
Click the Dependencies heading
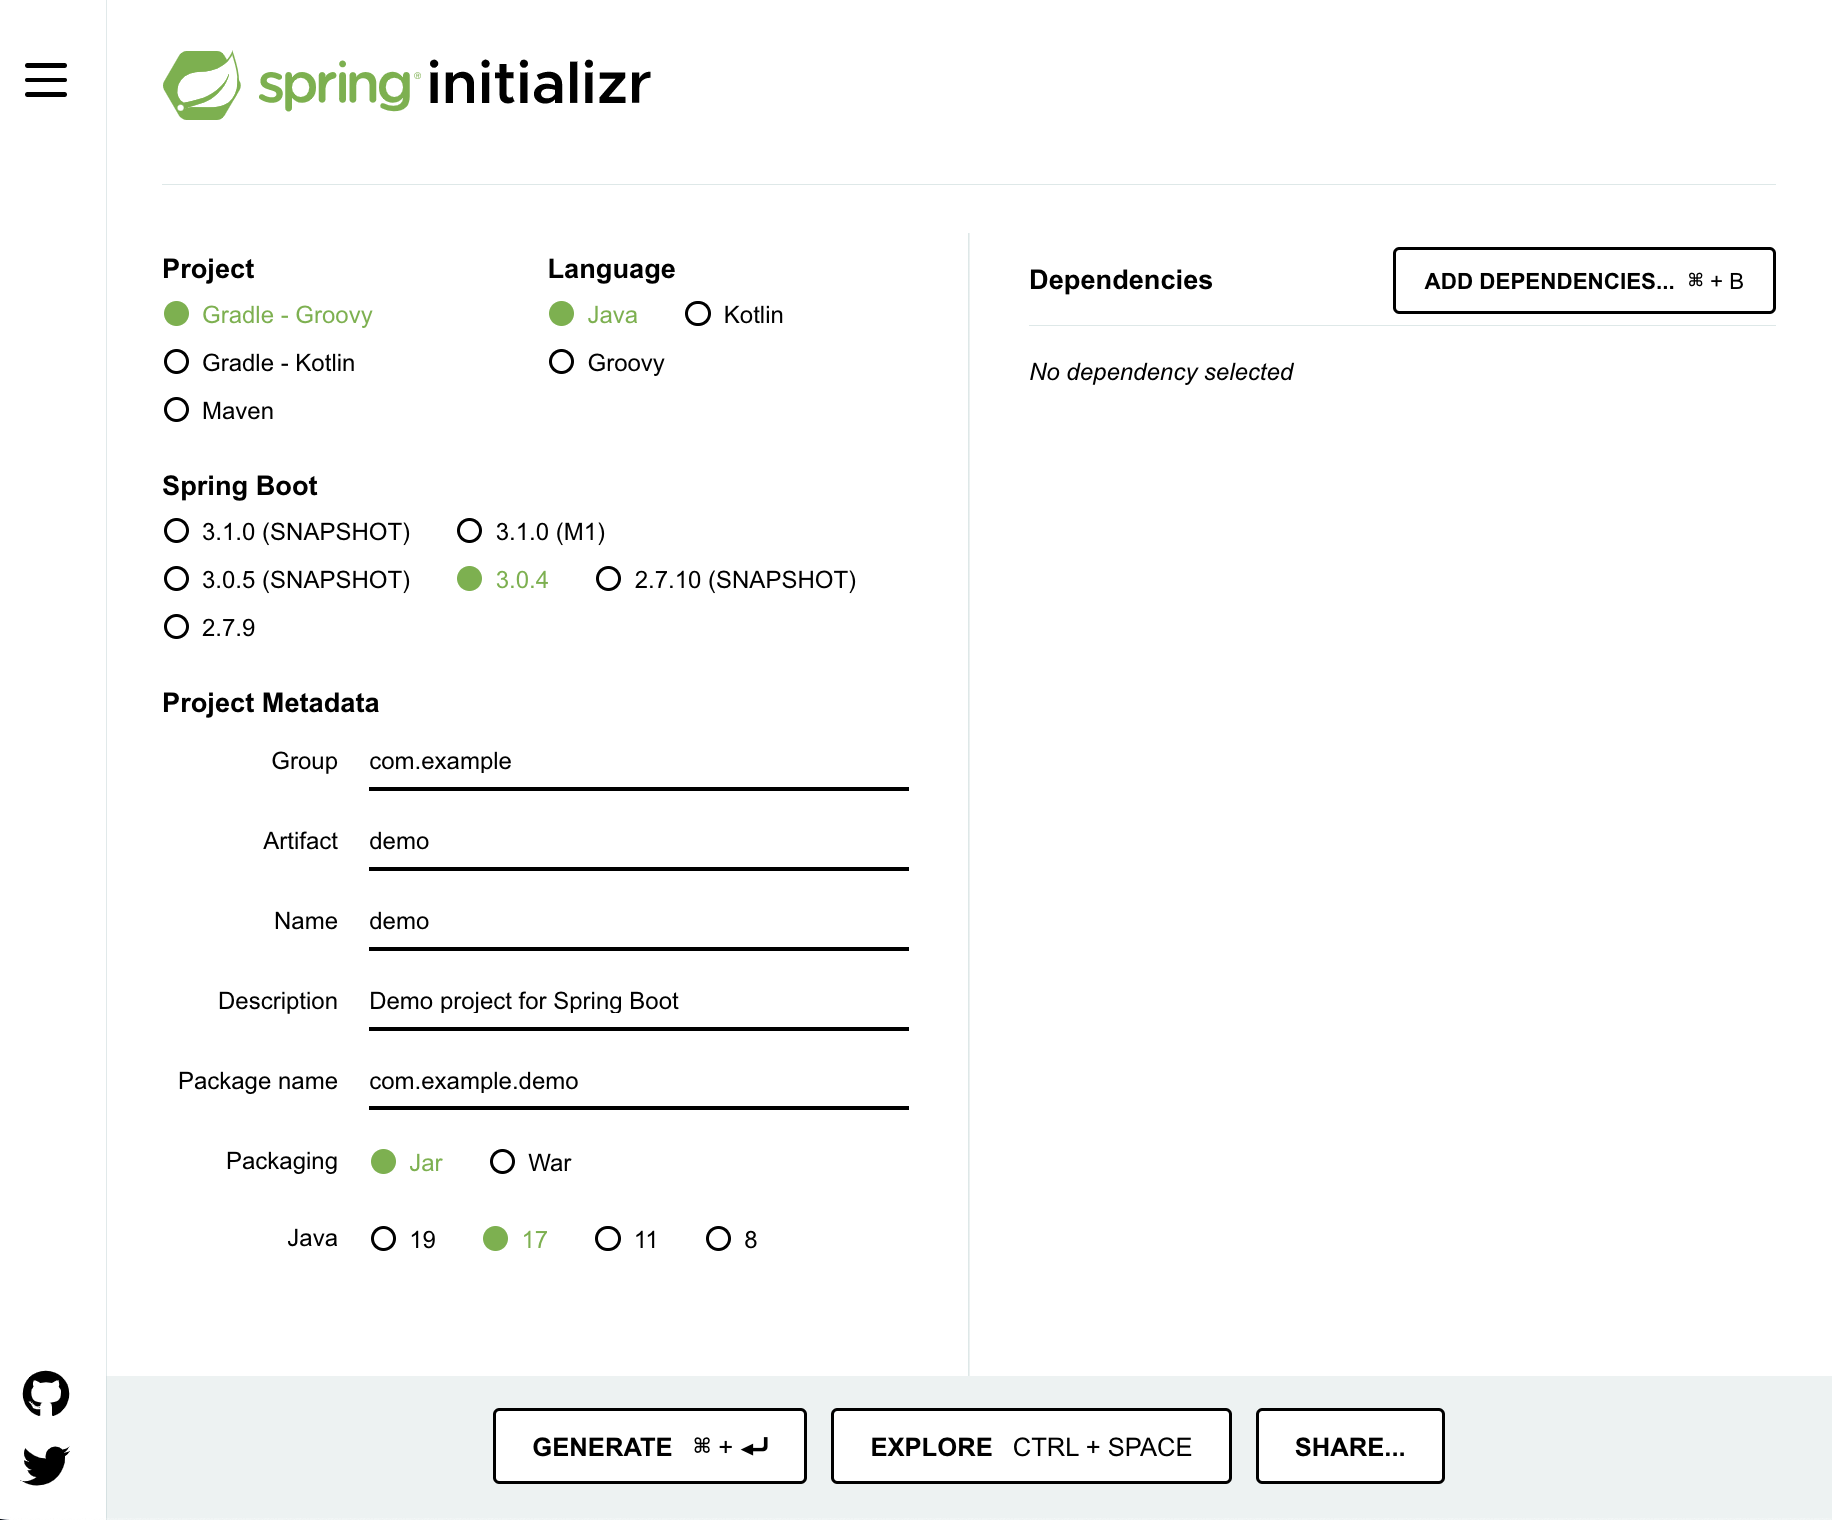pos(1120,280)
